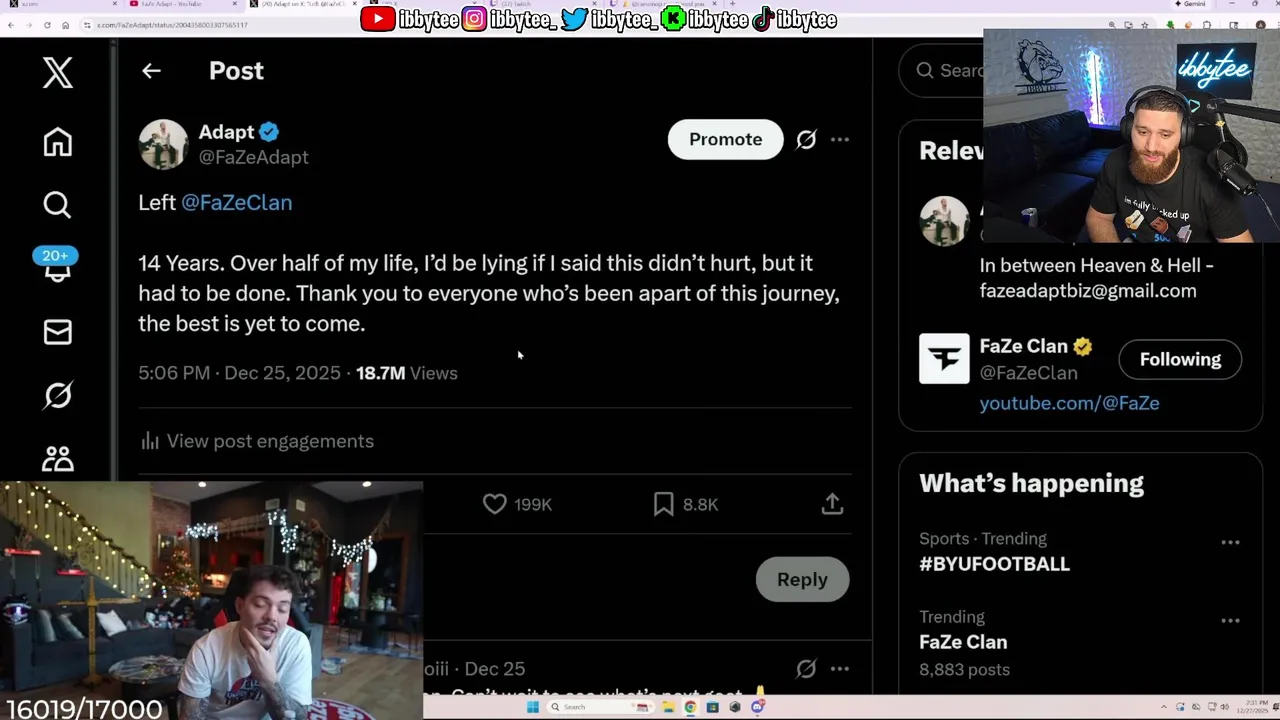The height and width of the screenshot is (720, 1280).
Task: Click the Grok icon next to Promote
Action: [x=806, y=140]
